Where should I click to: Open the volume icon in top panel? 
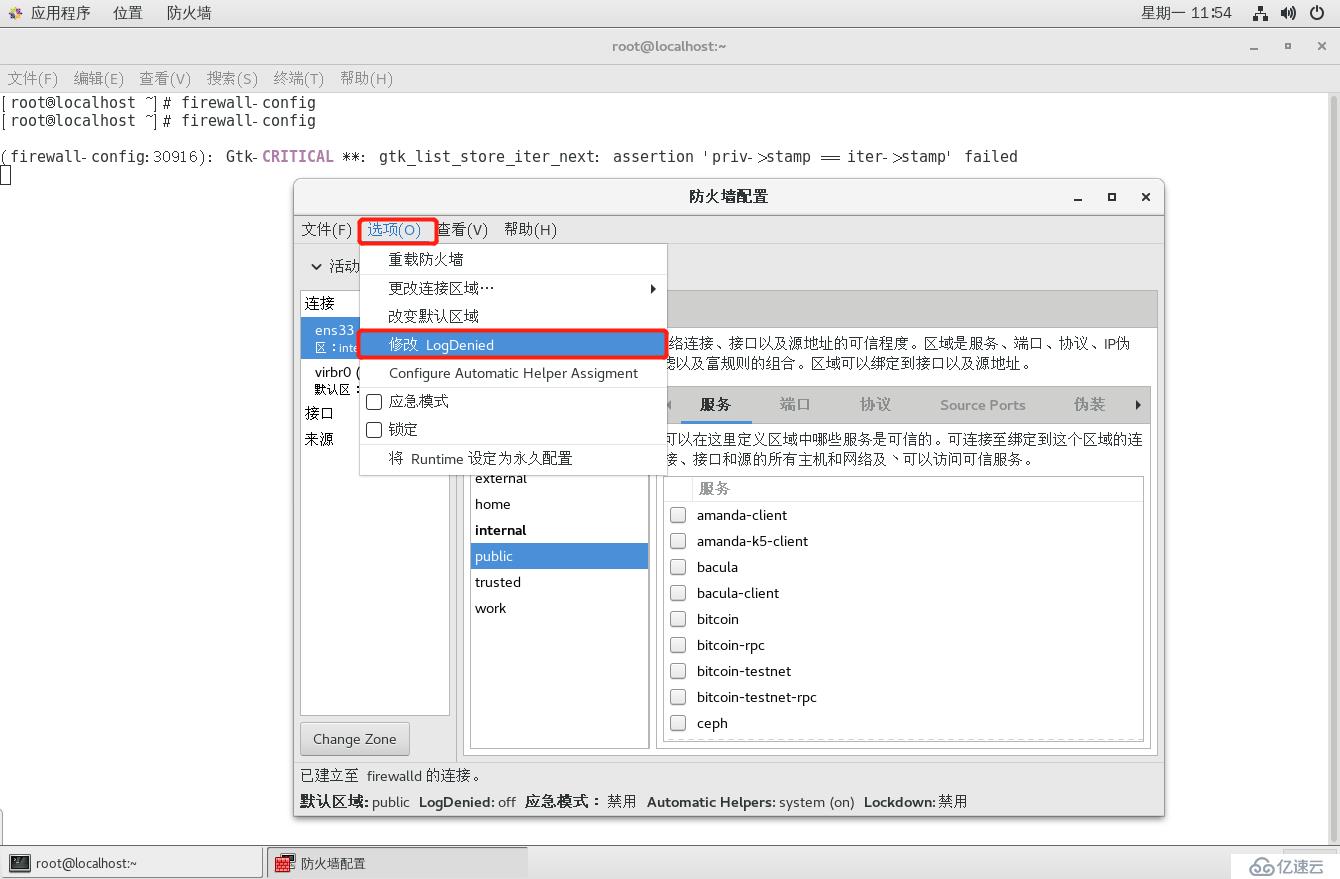[x=1288, y=13]
